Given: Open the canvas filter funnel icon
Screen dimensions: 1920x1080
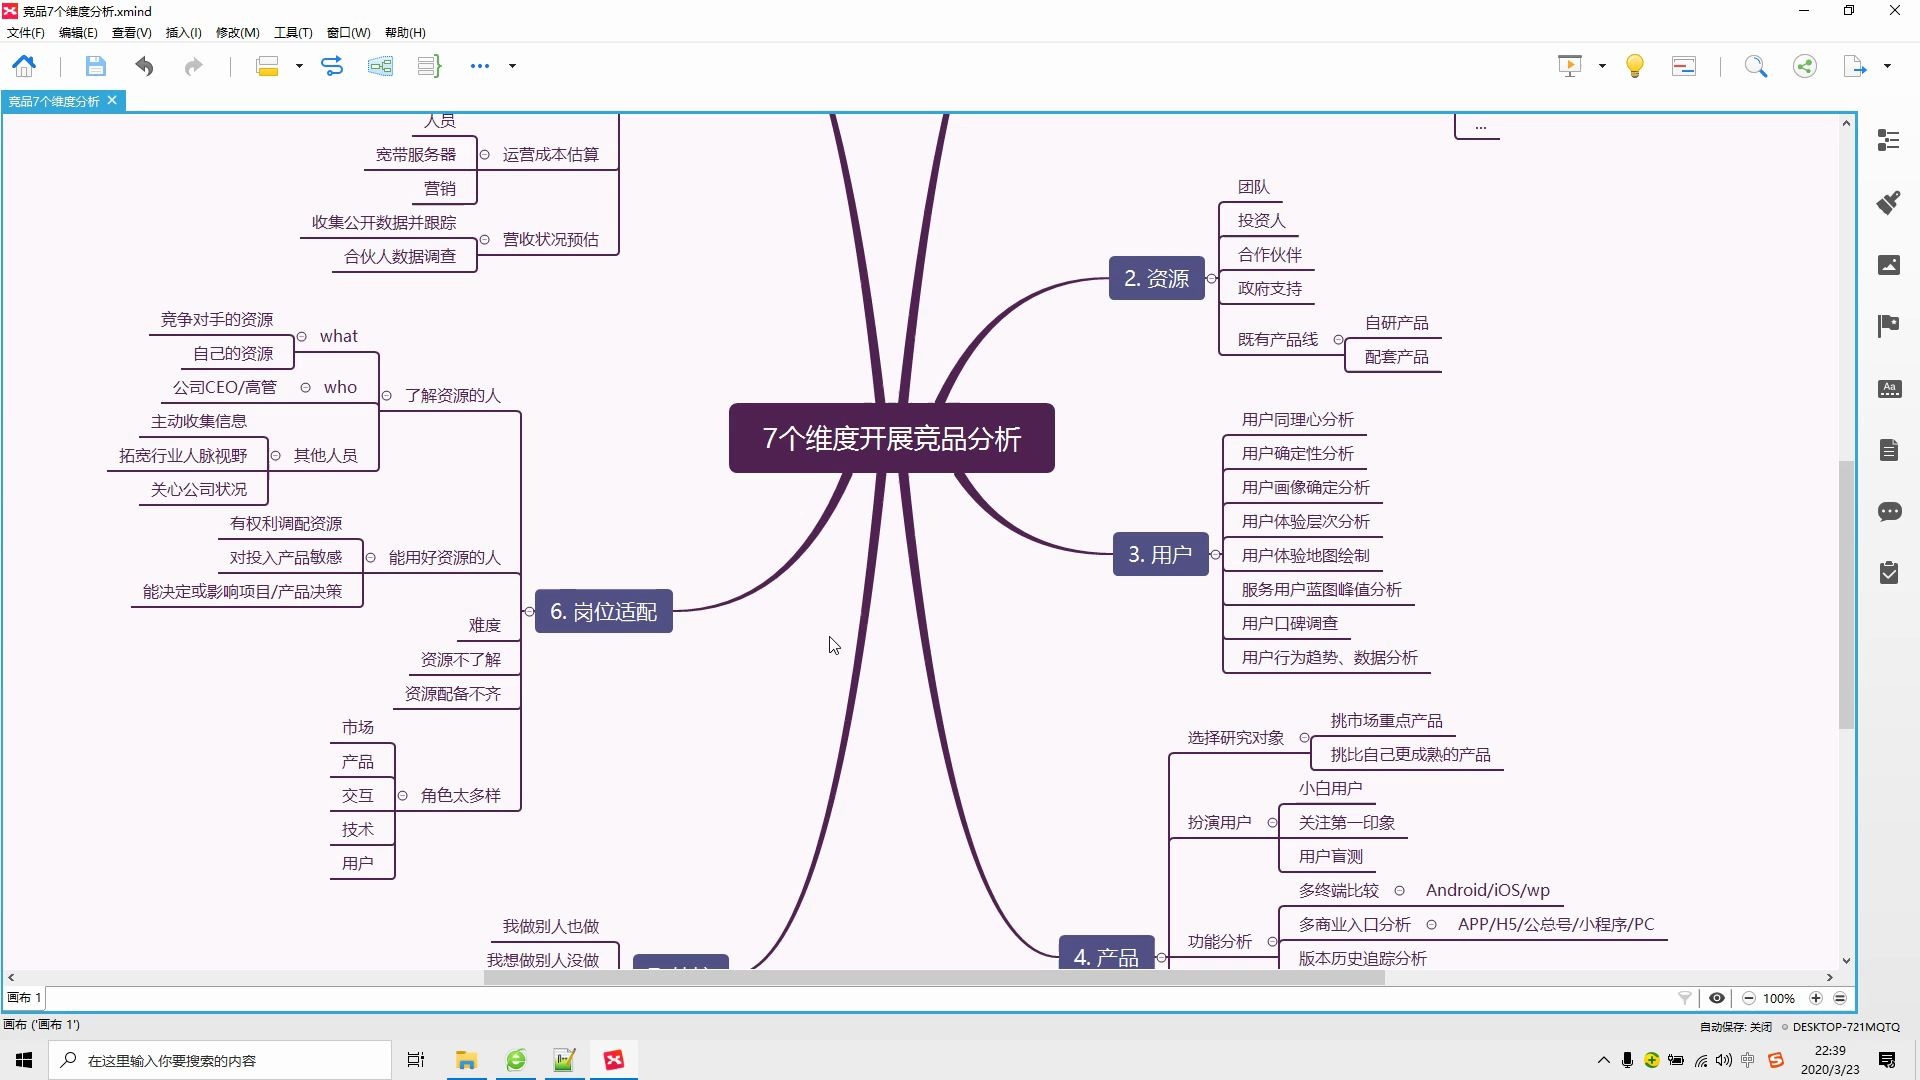Looking at the screenshot, I should pos(1685,998).
